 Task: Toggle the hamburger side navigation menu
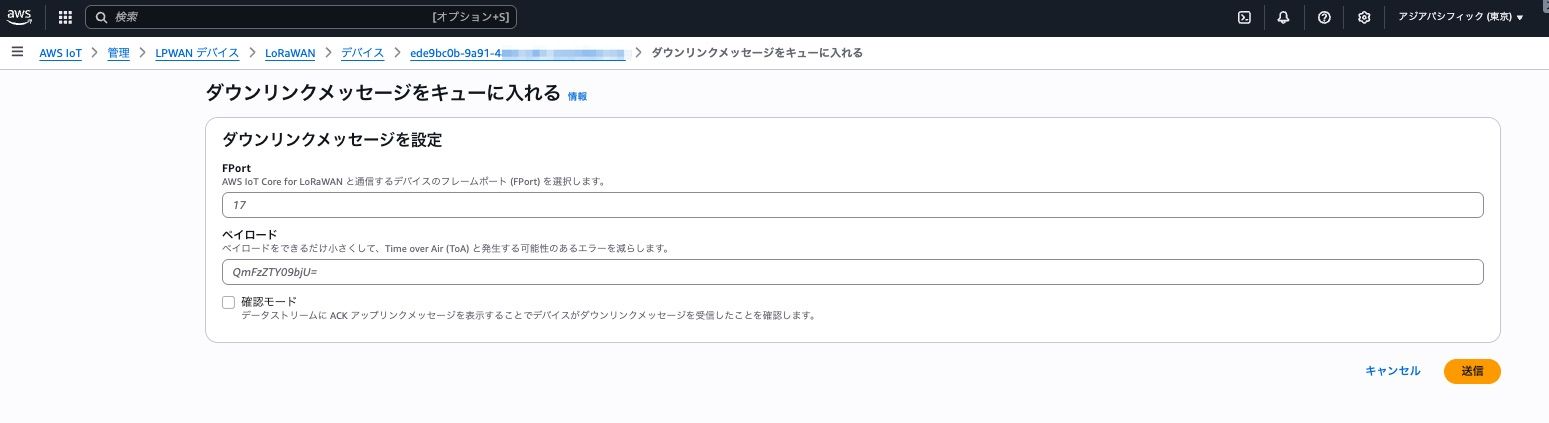17,52
